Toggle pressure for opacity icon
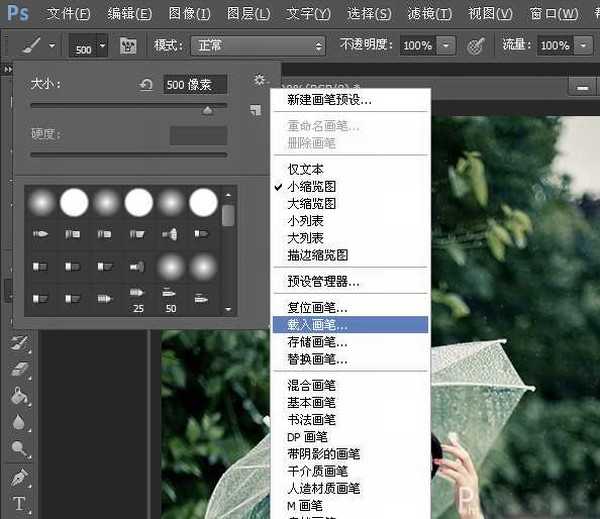The image size is (600, 519). click(476, 46)
